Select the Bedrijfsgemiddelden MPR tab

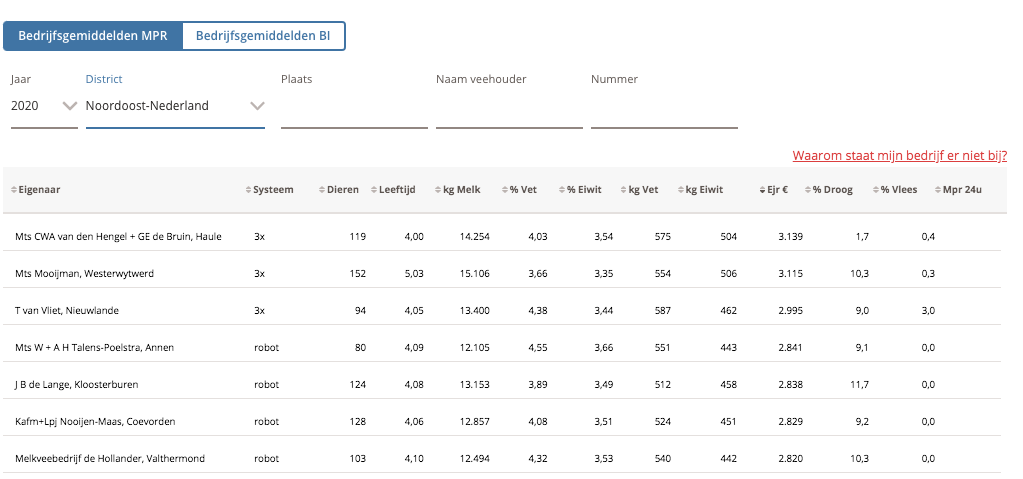pyautogui.click(x=93, y=36)
